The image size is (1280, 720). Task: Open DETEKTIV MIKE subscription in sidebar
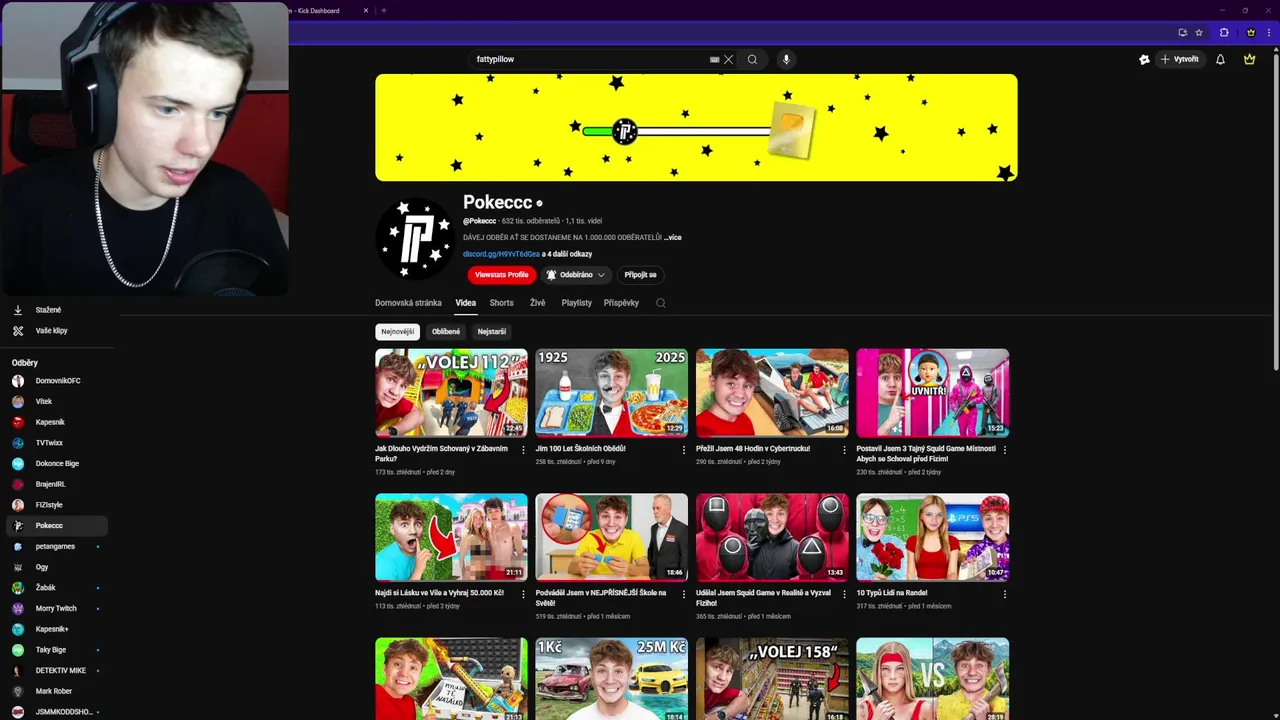pos(57,670)
